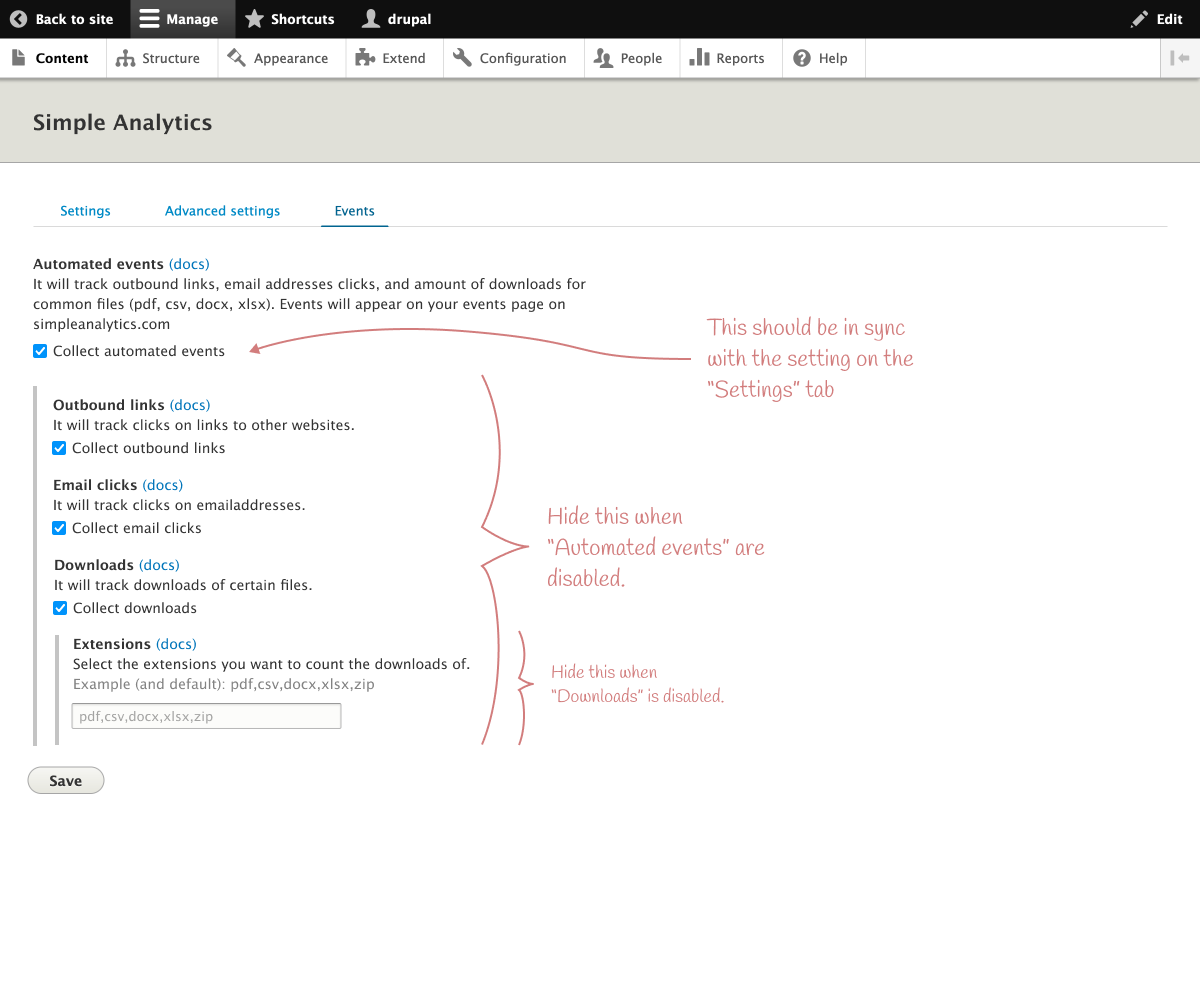Image resolution: width=1200 pixels, height=1000 pixels.
Task: Open Extend via the puzzle piece icon
Action: (365, 58)
